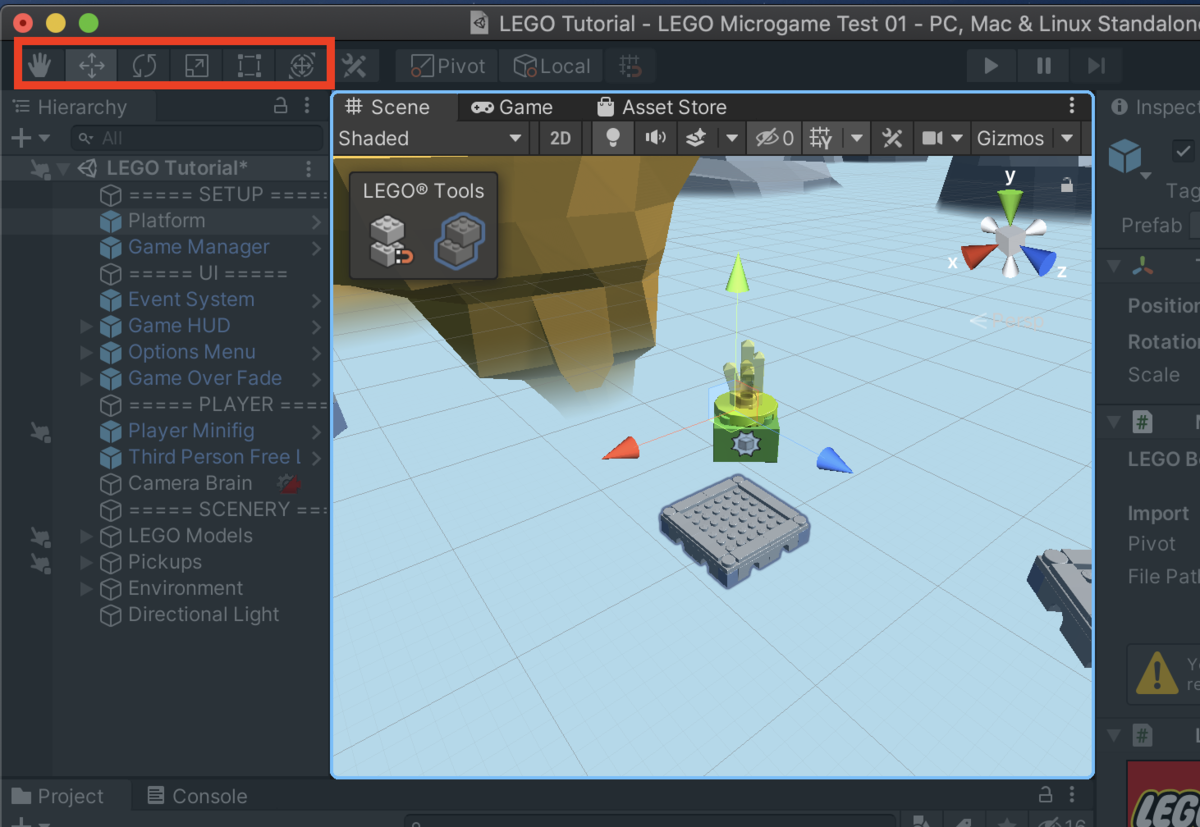This screenshot has height=827, width=1200.
Task: Open the Console tab
Action: [x=197, y=796]
